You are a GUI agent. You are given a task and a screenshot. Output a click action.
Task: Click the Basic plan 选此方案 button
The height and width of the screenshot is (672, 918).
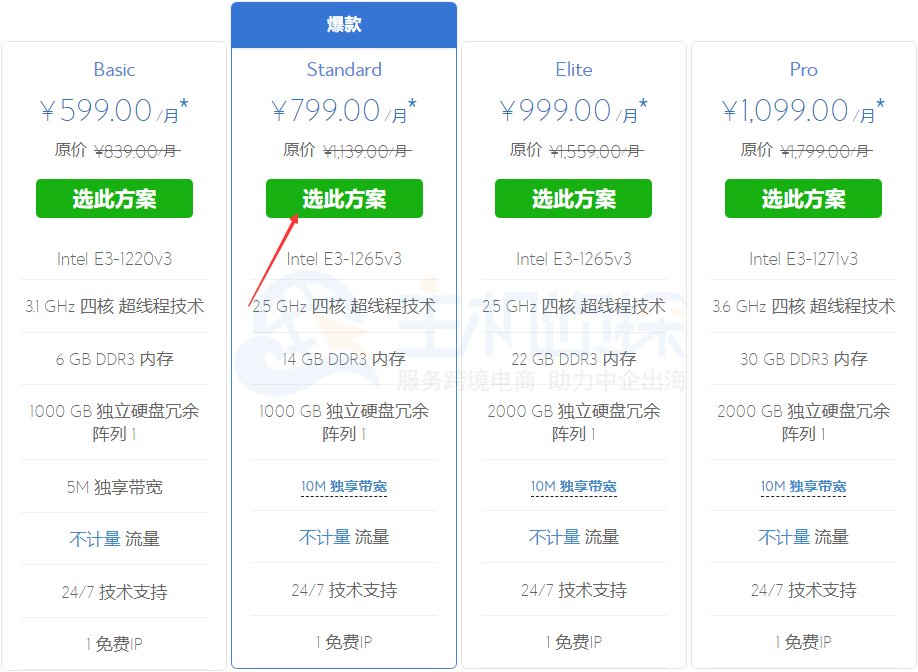[x=113, y=198]
